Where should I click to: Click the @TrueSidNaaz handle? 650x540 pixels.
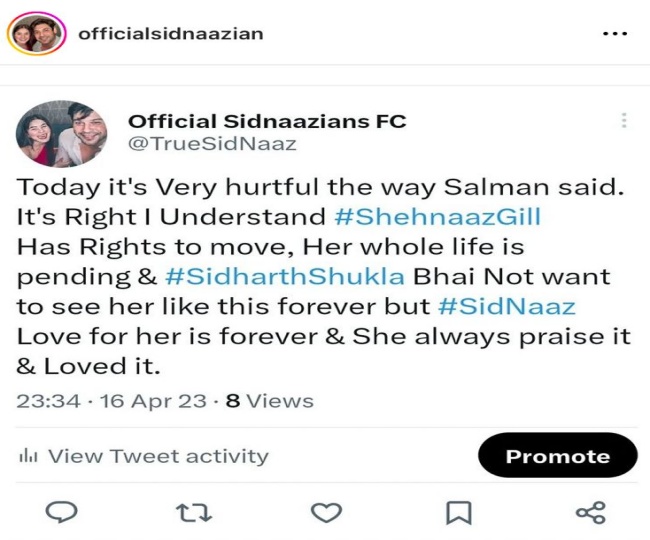[x=212, y=144]
